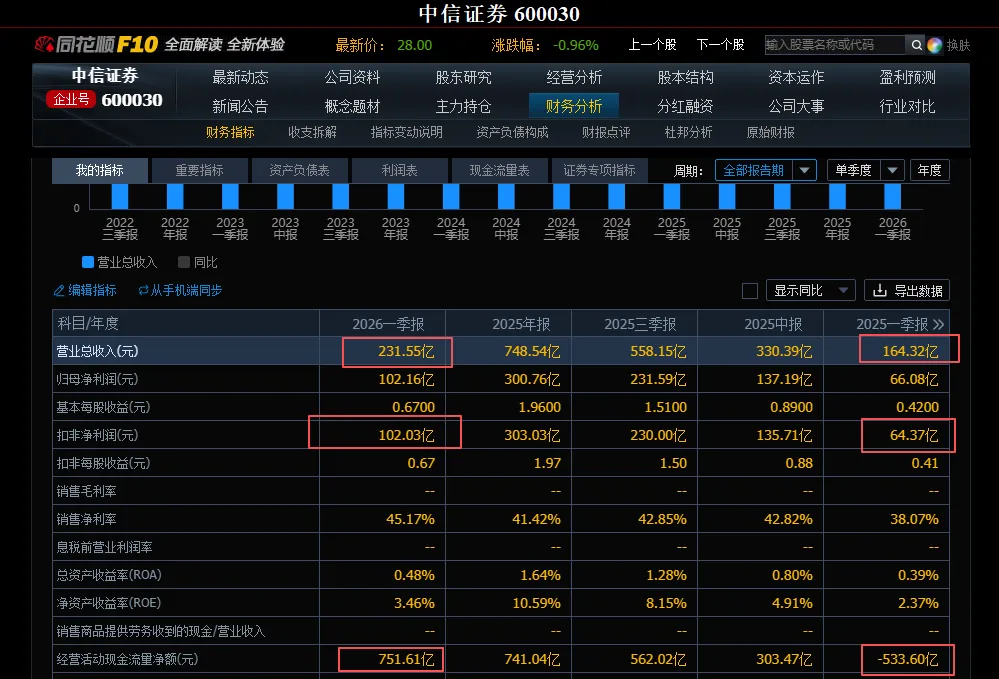Viewport: 999px width, 679px height.
Task: Select the 营业总收入(元) row label
Action: tap(97, 351)
